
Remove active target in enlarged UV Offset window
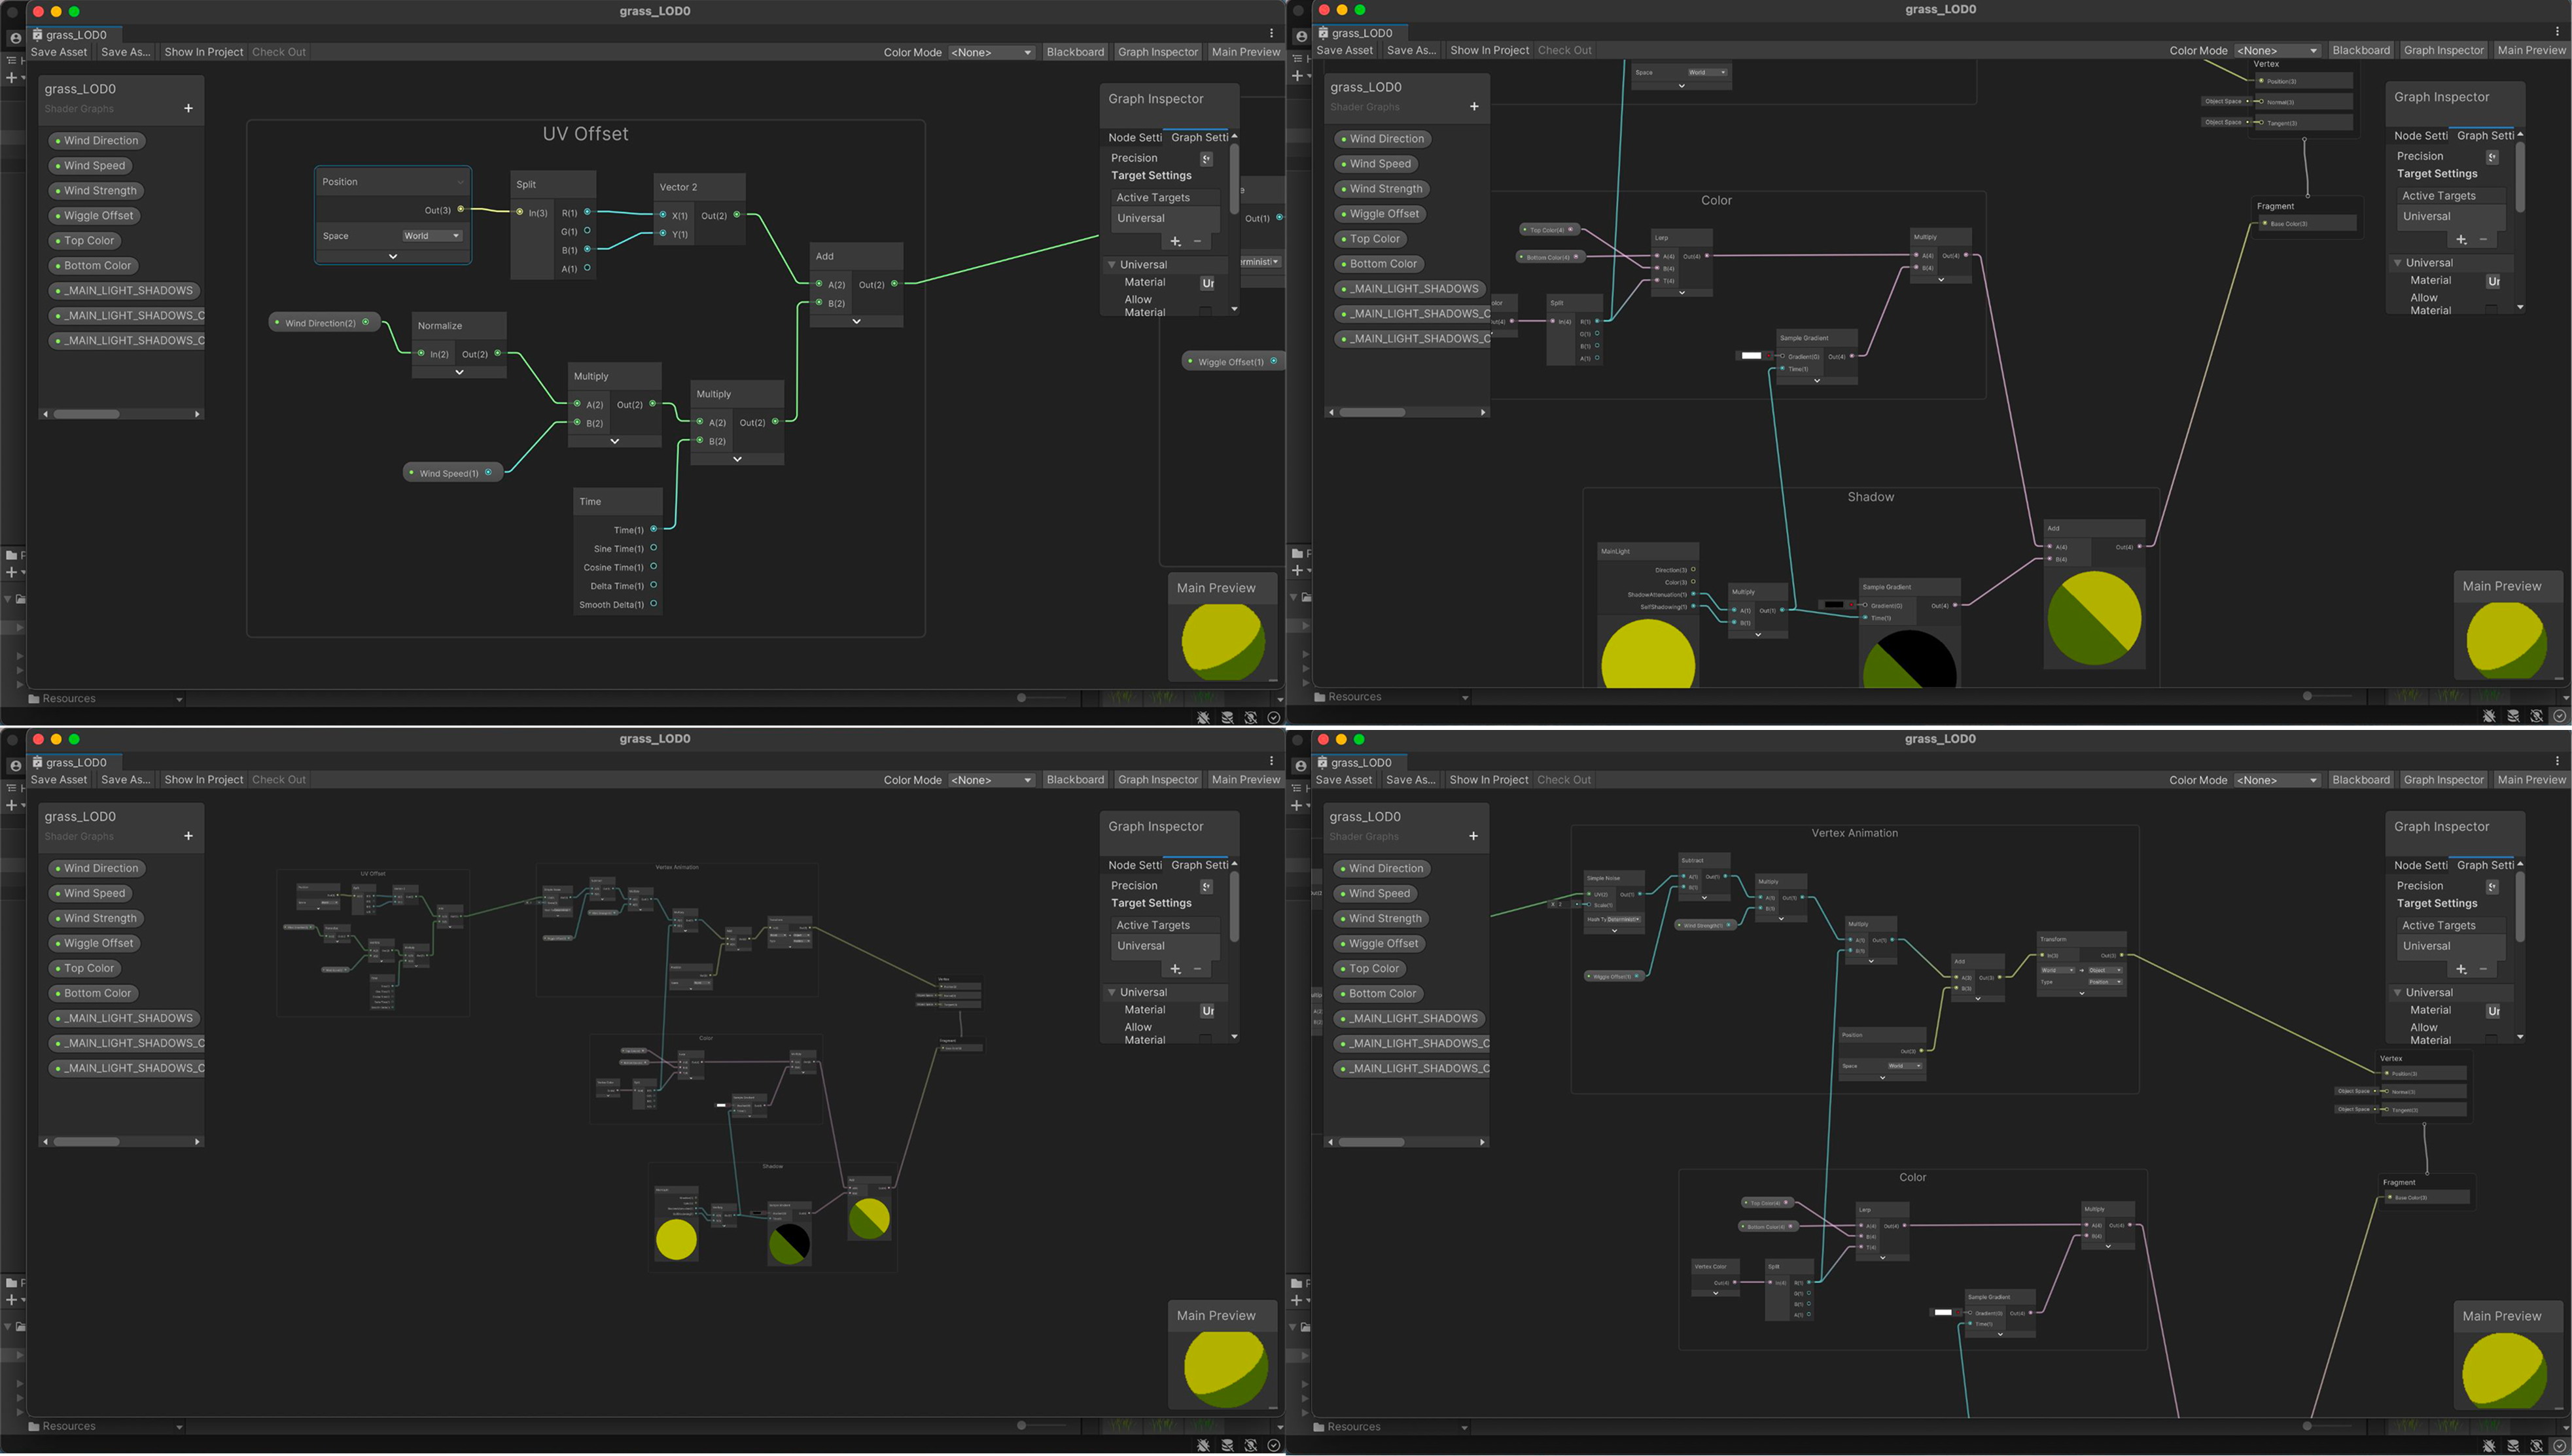click(x=1197, y=241)
